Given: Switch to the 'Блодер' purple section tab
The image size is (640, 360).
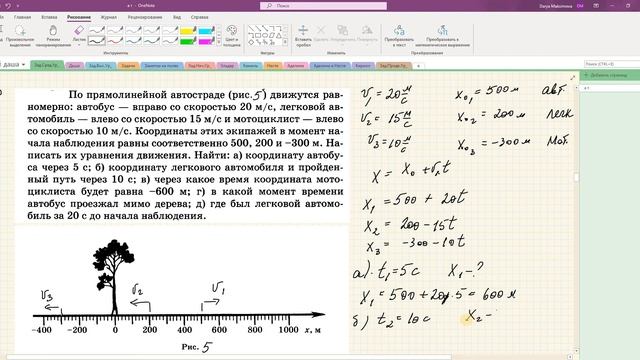Looking at the screenshot, I should pyautogui.click(x=227, y=65).
